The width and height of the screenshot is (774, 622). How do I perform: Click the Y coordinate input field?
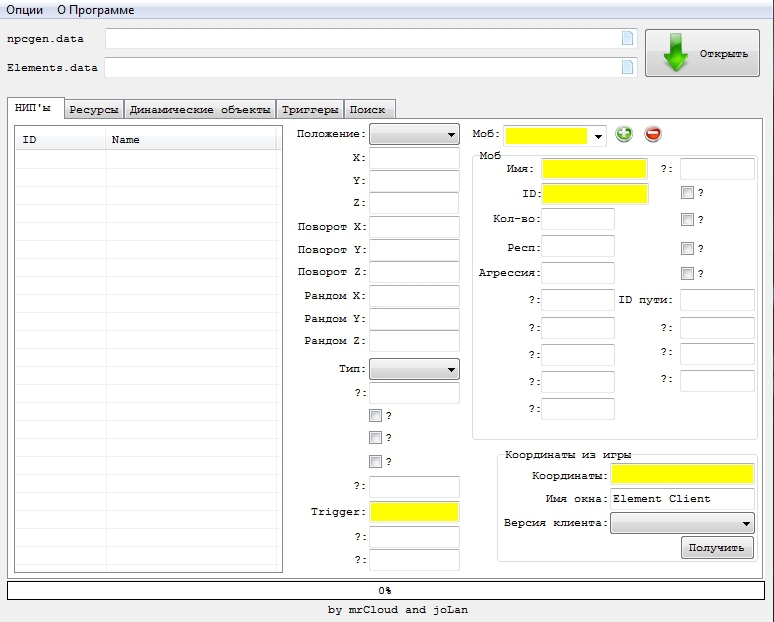pos(414,181)
